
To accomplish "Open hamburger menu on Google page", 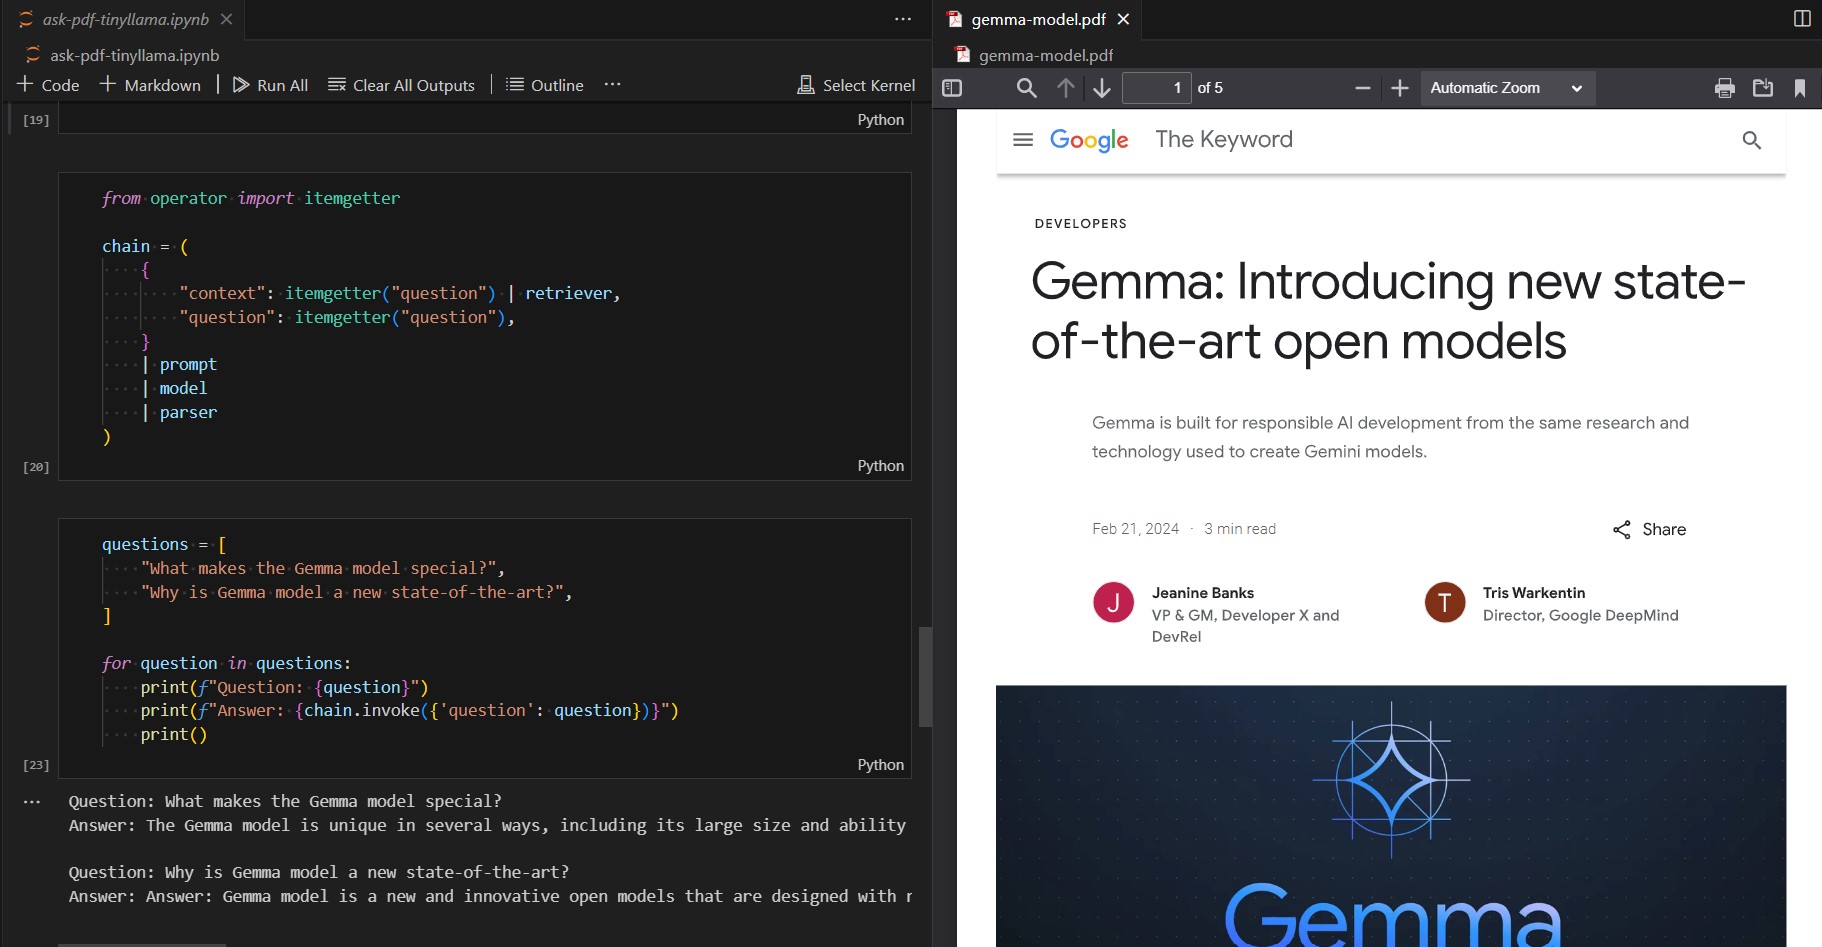I will click(1022, 140).
